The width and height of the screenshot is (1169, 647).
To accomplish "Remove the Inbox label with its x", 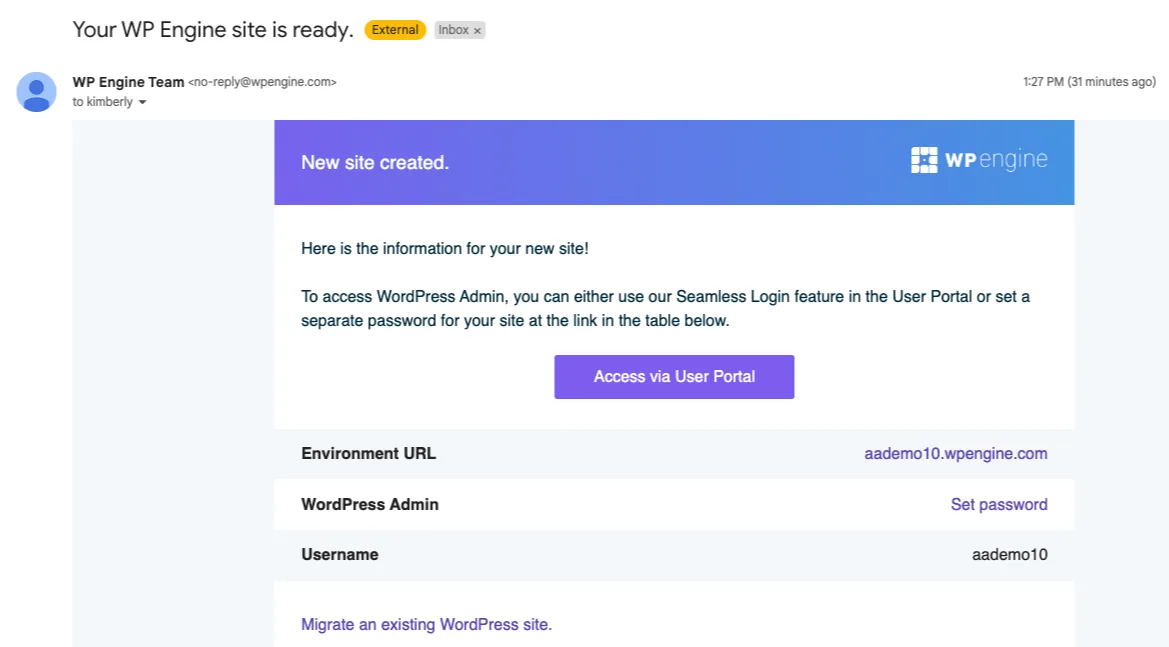I will 478,31.
